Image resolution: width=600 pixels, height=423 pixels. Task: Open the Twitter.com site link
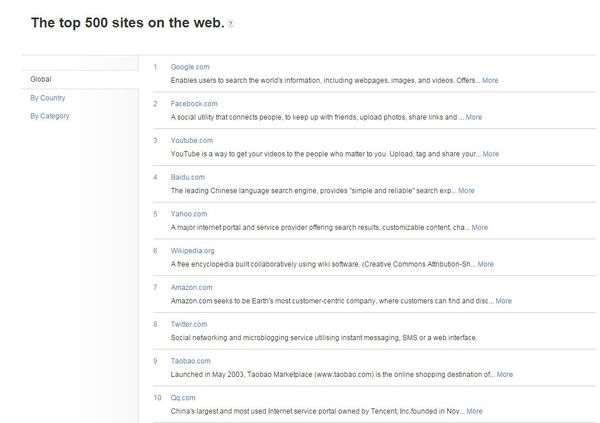pos(189,324)
